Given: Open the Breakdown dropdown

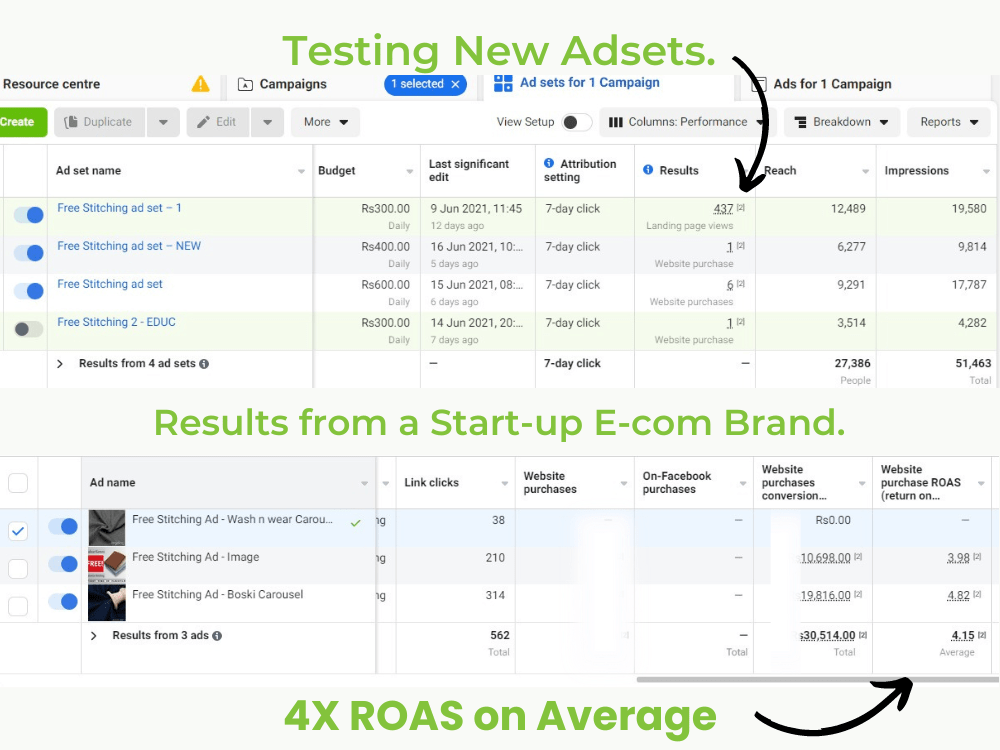Looking at the screenshot, I should pos(841,122).
